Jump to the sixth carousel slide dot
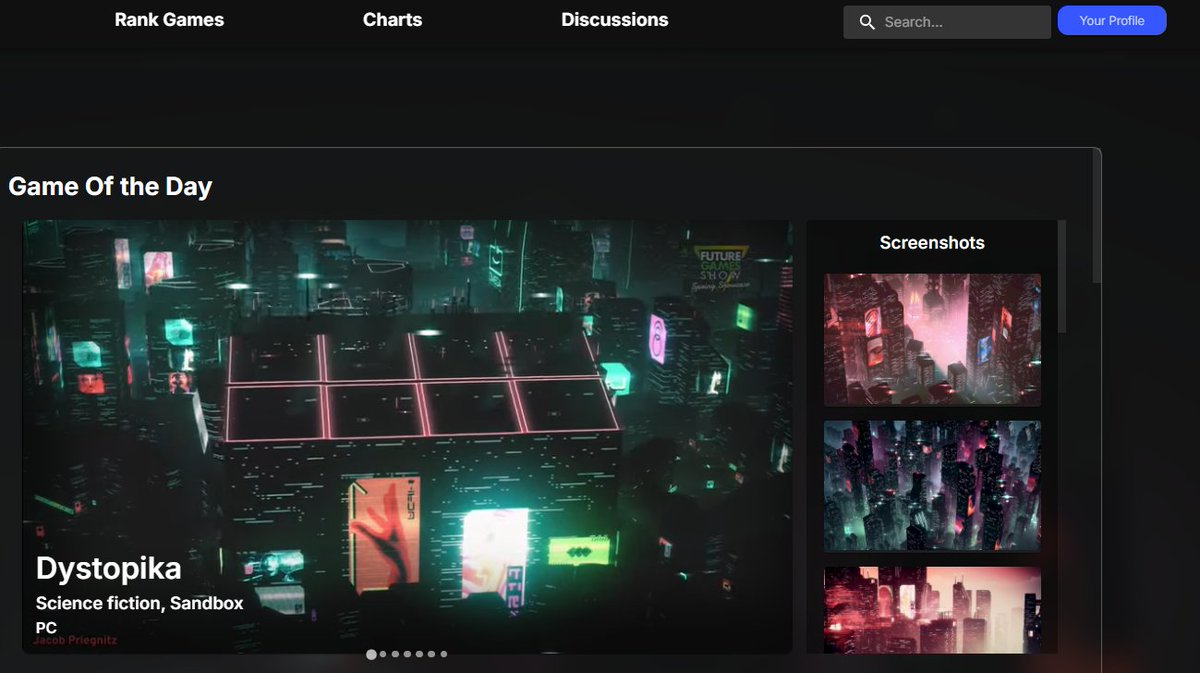This screenshot has height=673, width=1200. [x=431, y=654]
